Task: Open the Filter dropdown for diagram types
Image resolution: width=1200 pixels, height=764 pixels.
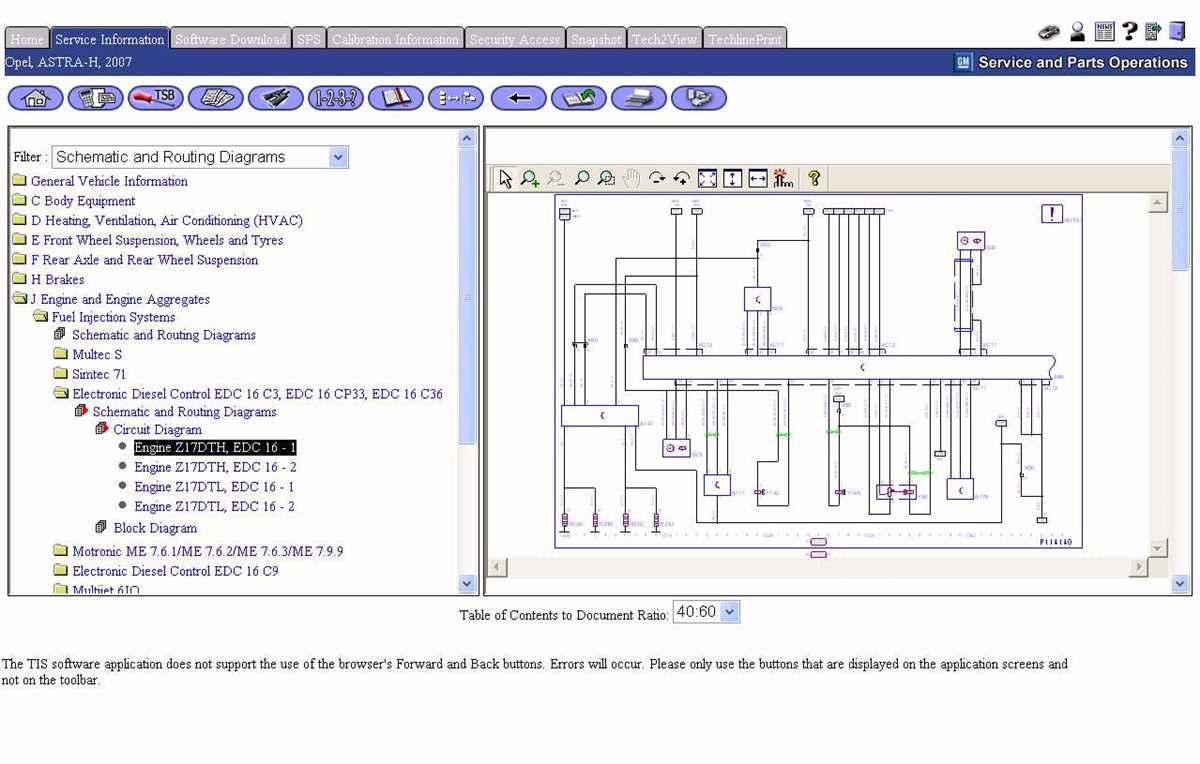Action: [x=337, y=157]
